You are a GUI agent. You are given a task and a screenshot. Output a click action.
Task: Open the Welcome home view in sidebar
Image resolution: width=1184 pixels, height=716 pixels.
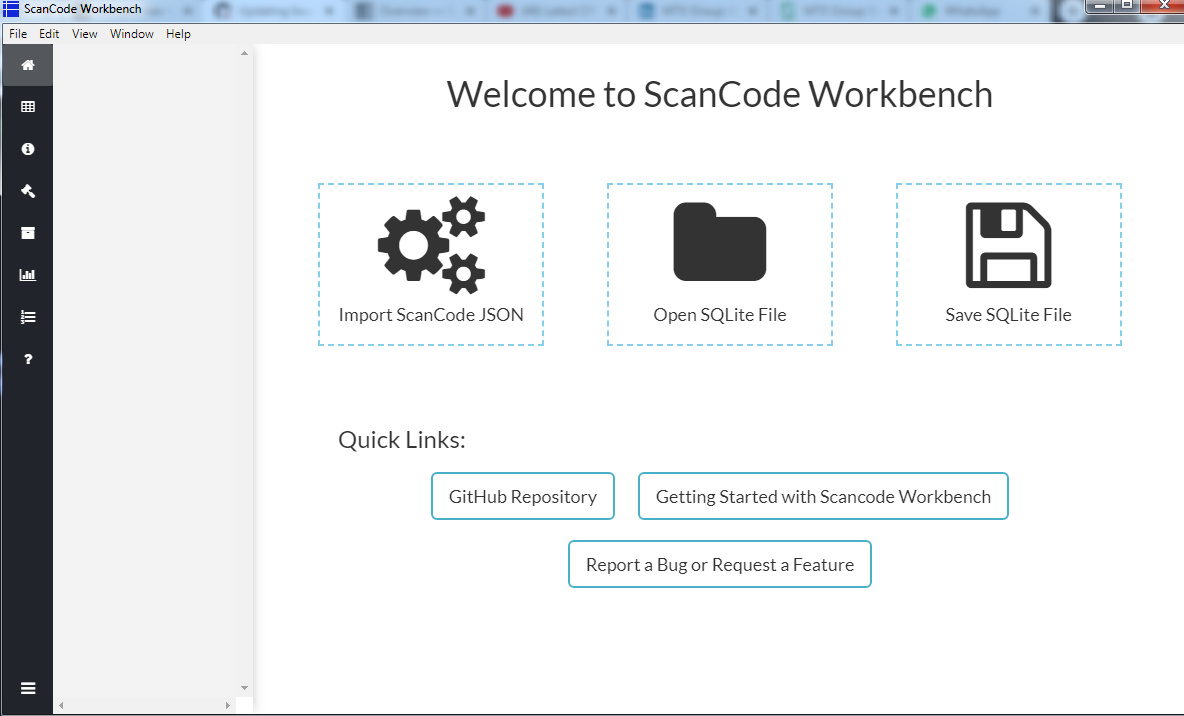28,65
